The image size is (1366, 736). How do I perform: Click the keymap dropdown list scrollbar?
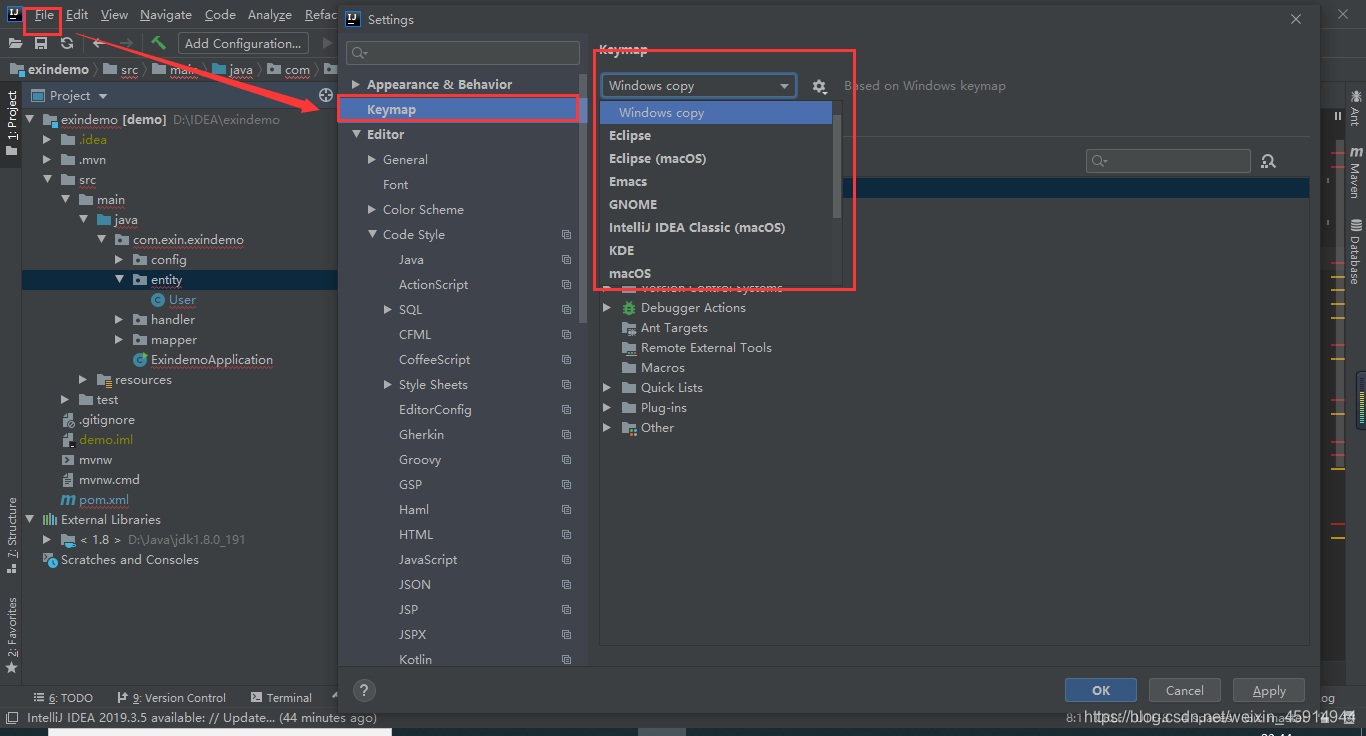(837, 166)
